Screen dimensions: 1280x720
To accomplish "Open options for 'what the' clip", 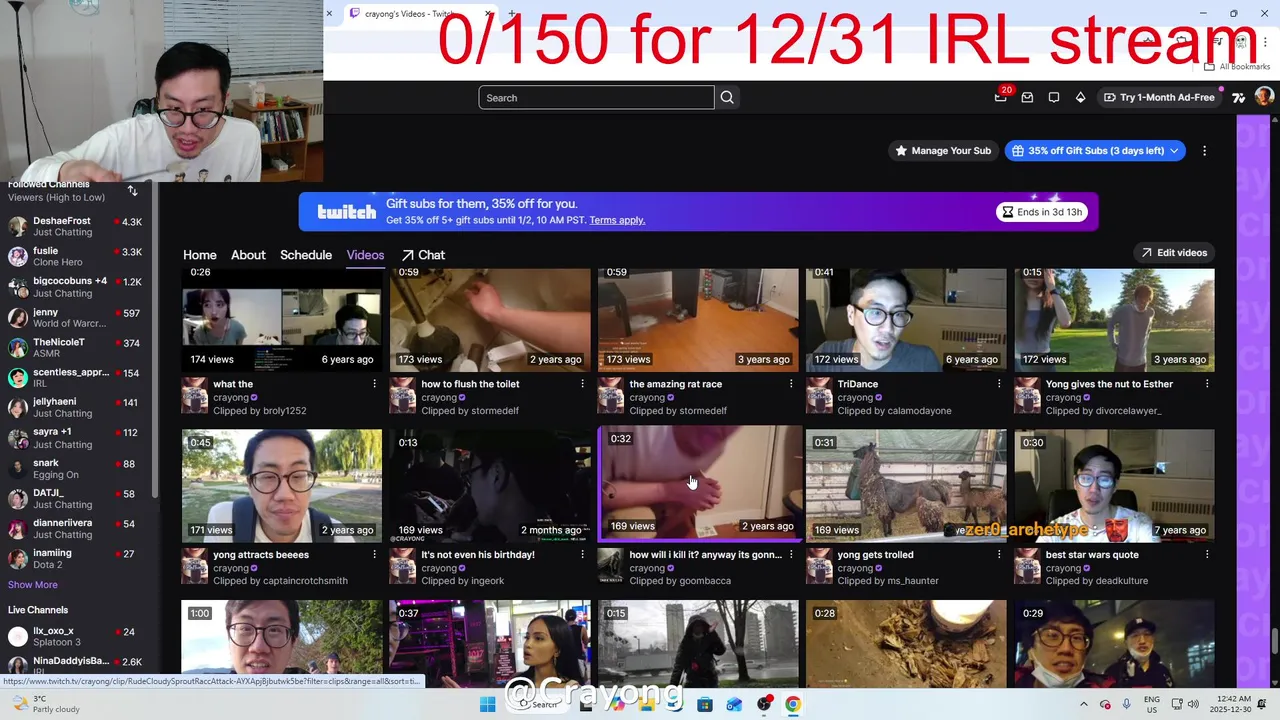I will tap(374, 384).
